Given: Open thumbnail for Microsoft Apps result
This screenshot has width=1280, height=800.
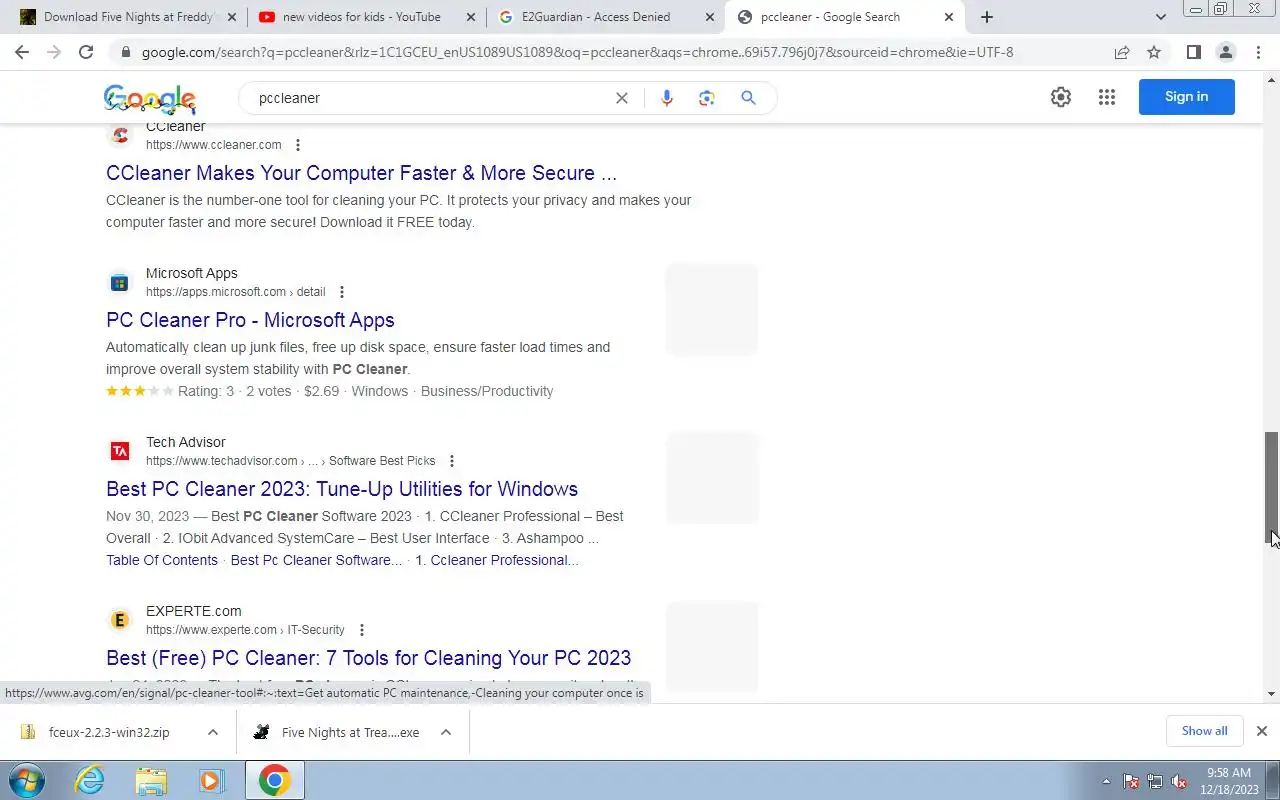Looking at the screenshot, I should click(712, 309).
